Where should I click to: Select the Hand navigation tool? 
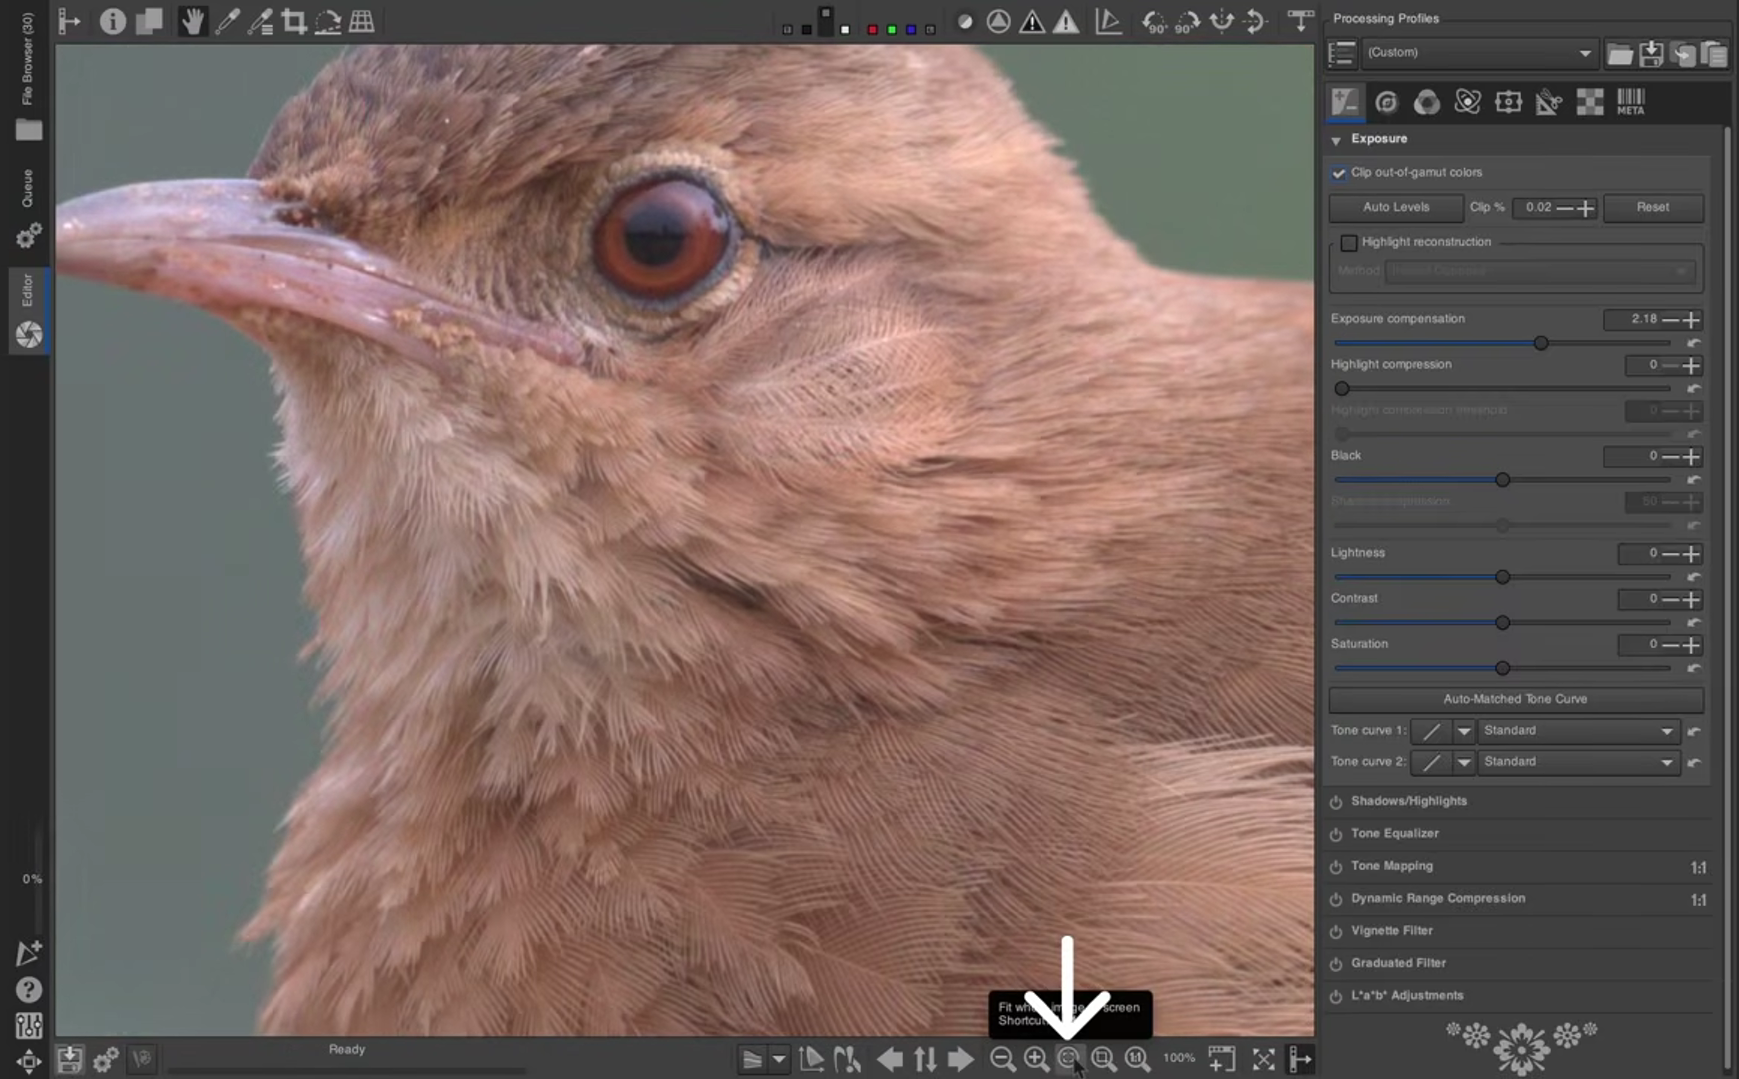(192, 21)
